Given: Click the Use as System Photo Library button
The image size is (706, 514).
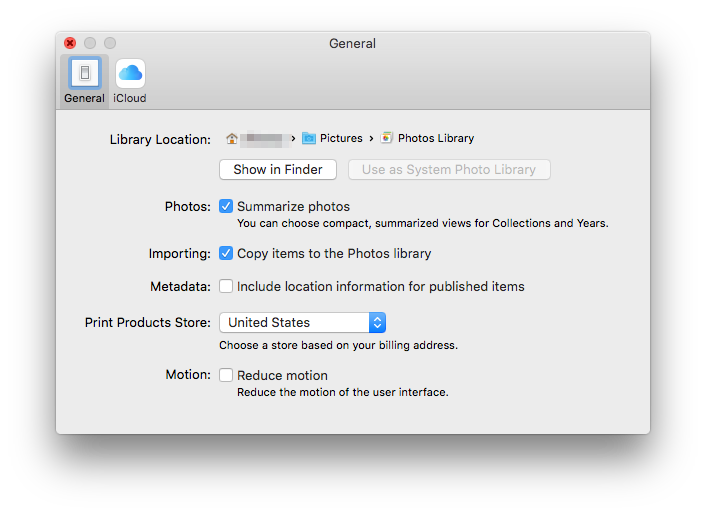Looking at the screenshot, I should click(449, 169).
